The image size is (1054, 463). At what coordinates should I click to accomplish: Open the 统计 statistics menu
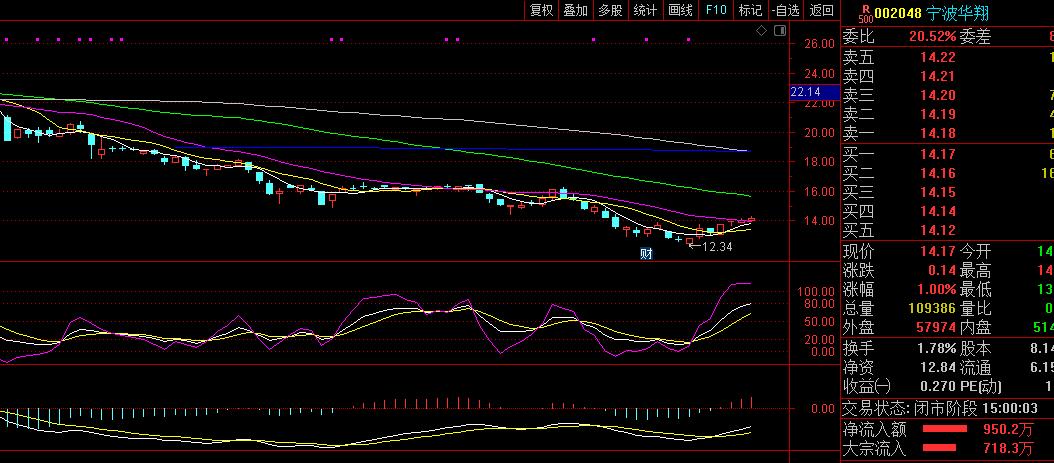(645, 10)
